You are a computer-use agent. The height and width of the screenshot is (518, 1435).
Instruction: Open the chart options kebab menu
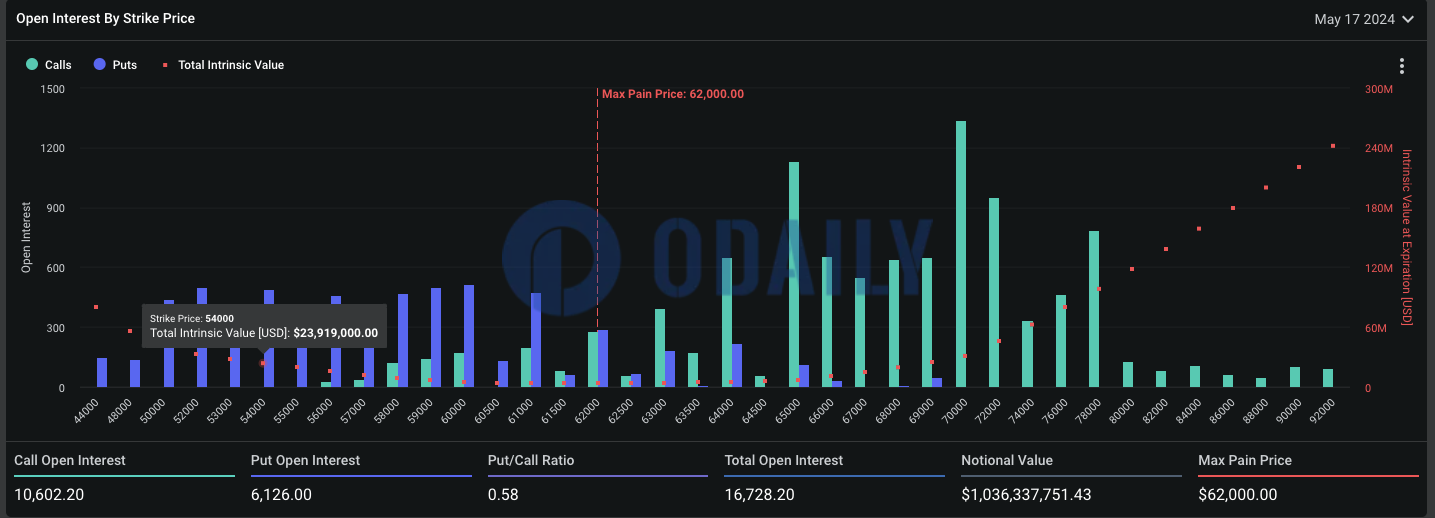click(x=1402, y=66)
